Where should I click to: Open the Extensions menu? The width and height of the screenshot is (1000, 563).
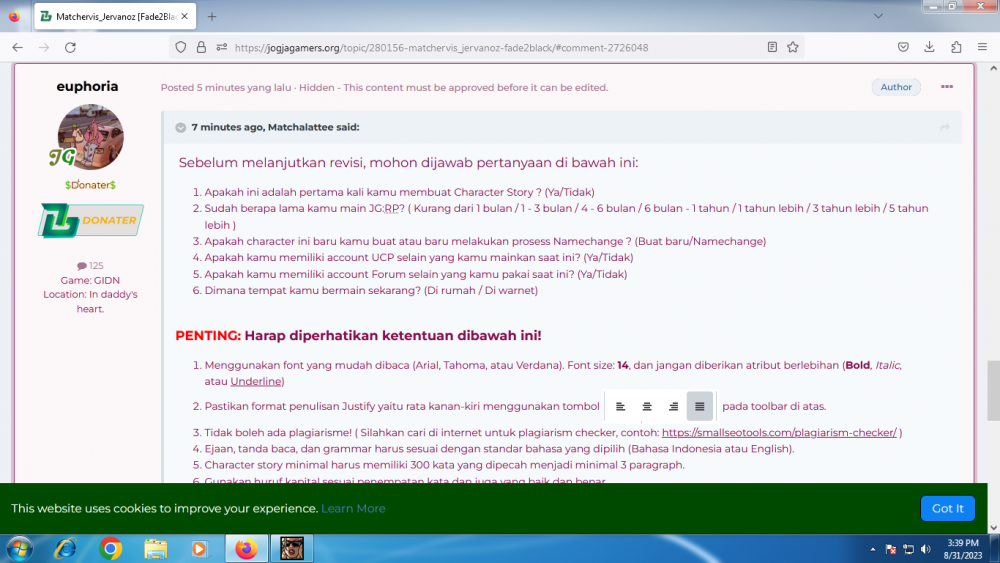pyautogui.click(x=956, y=47)
